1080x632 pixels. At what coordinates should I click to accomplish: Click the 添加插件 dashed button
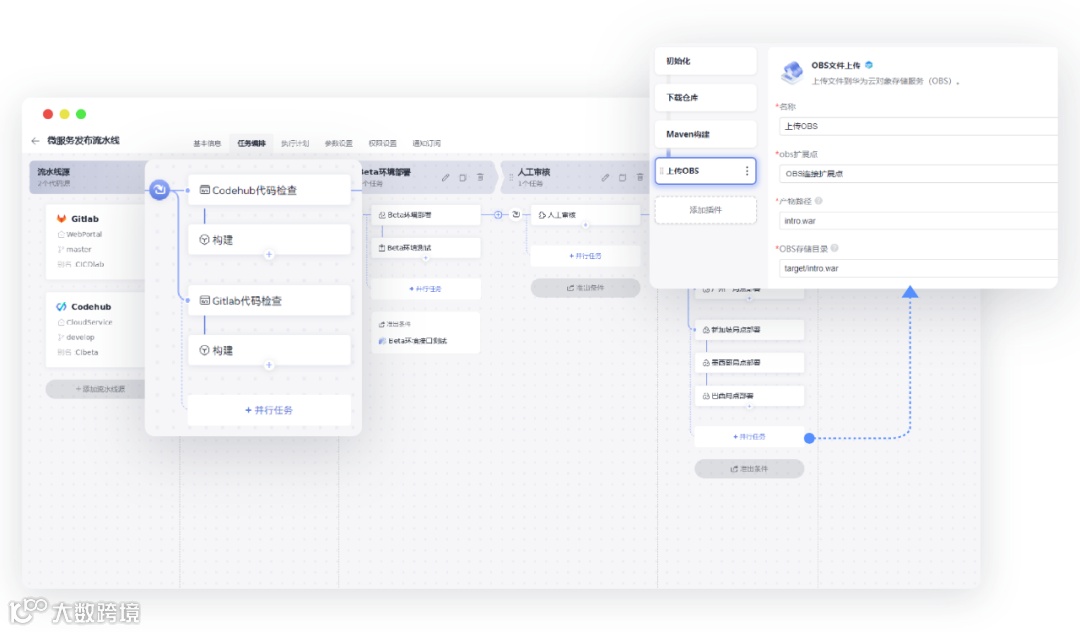(706, 210)
